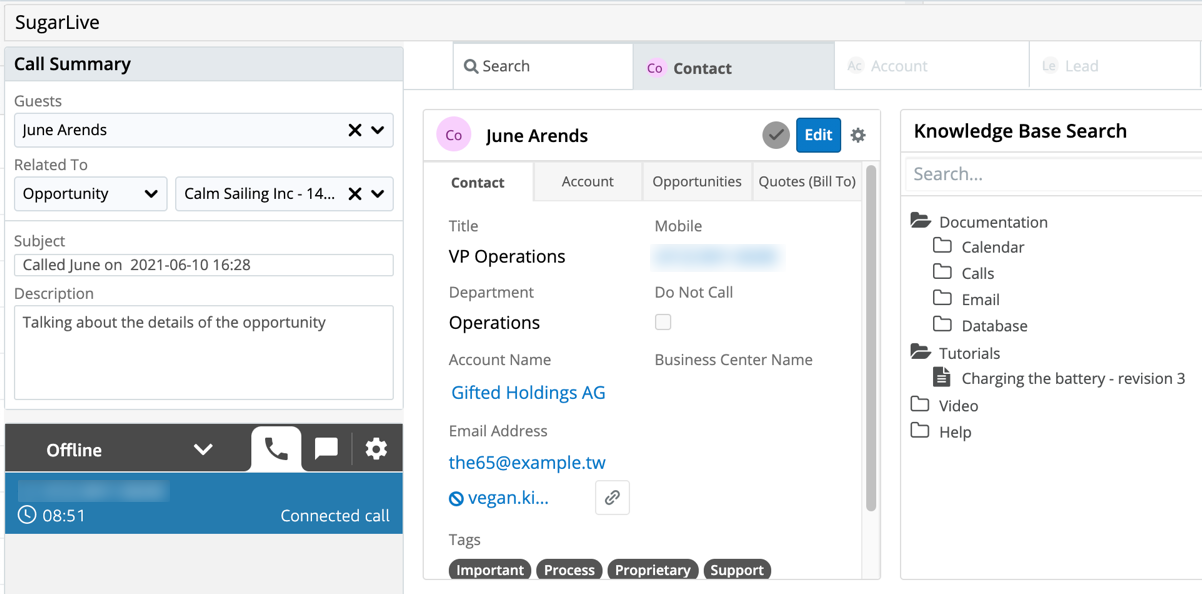Open the Quotes (Bill To) tab
Viewport: 1202px width, 594px height.
pos(807,181)
